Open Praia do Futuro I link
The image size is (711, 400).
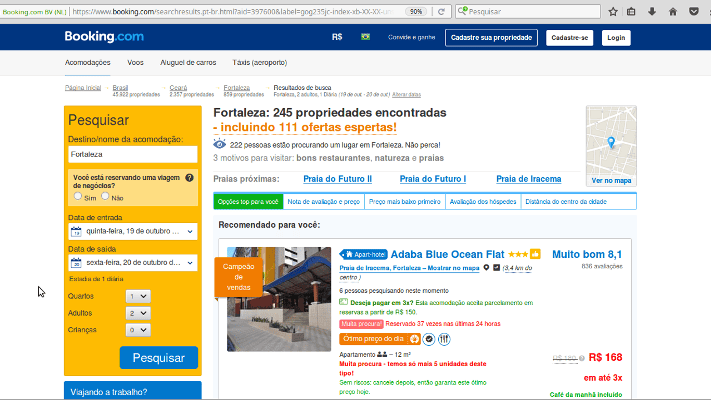(433, 179)
